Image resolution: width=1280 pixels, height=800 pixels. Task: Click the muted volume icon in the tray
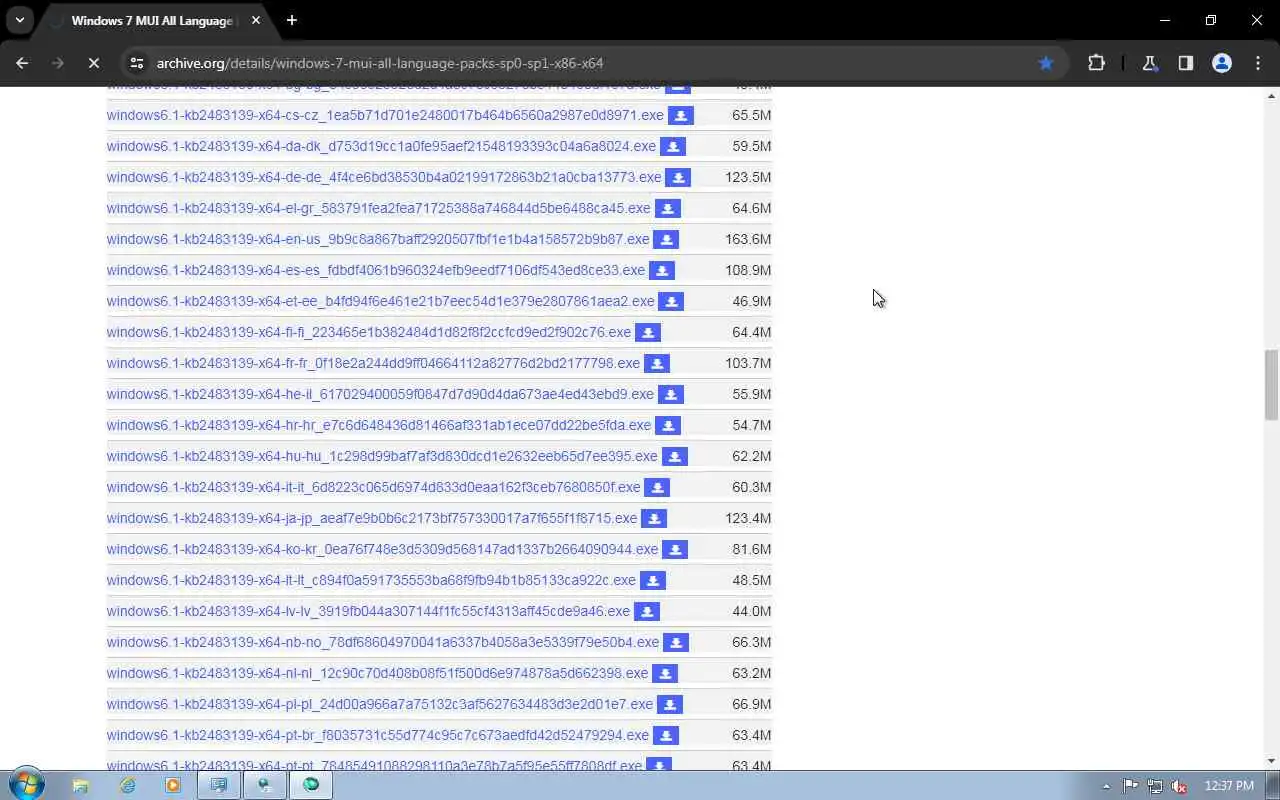[x=1180, y=786]
